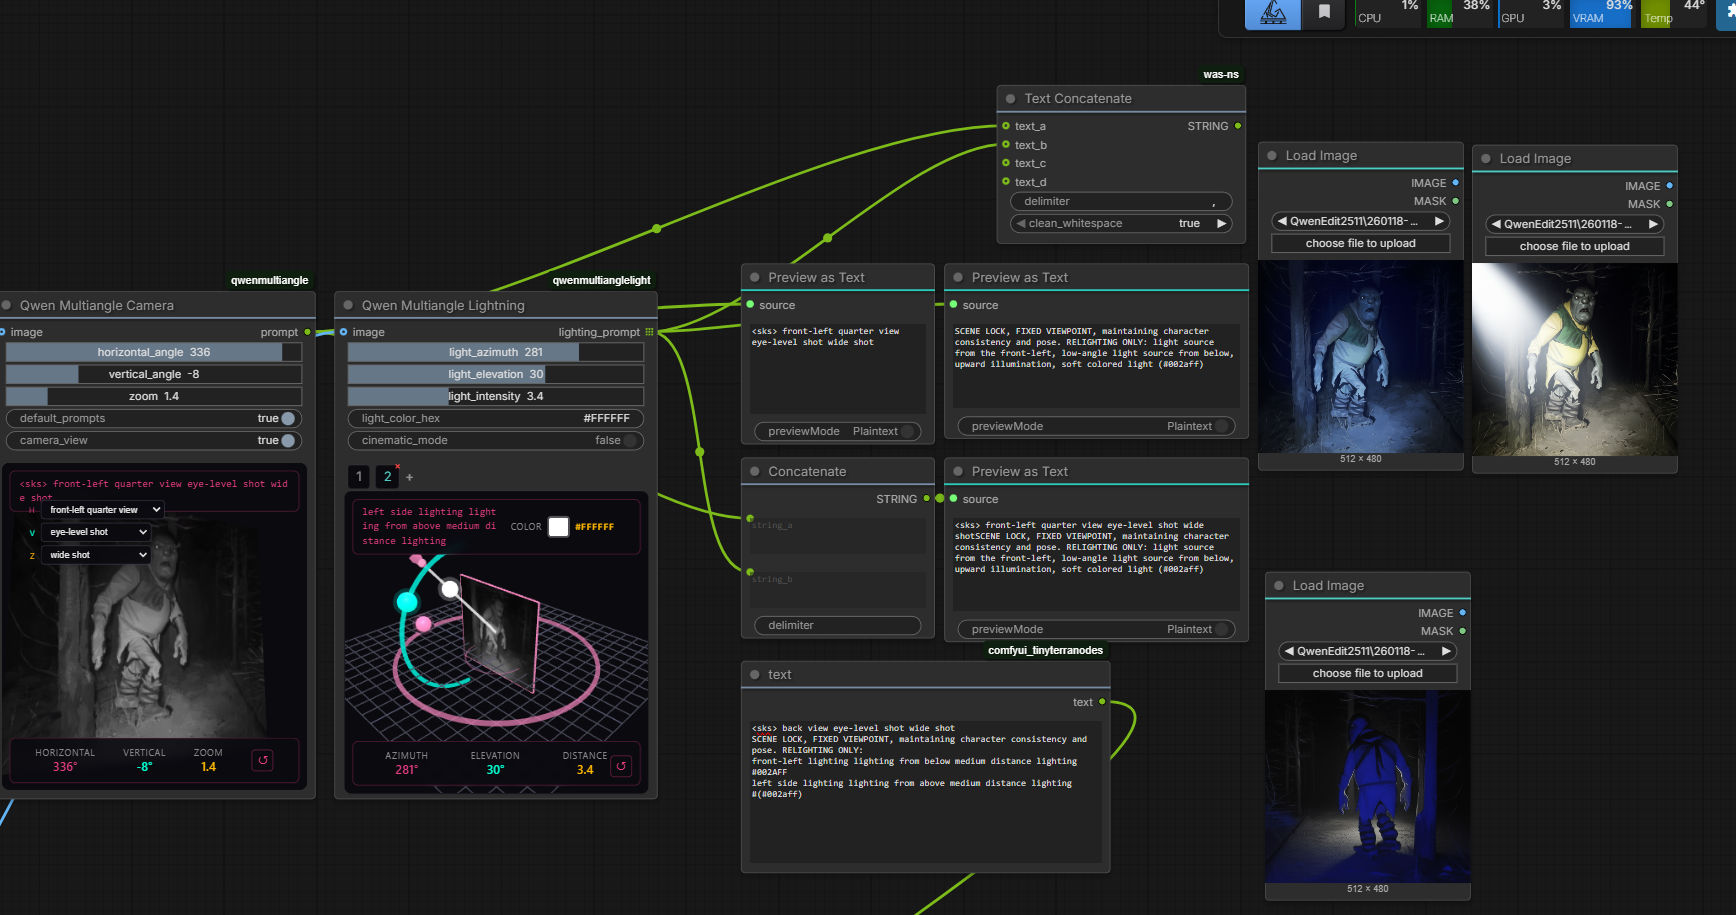
Task: Click the left arrow of clean_whitespace
Action: (1021, 223)
